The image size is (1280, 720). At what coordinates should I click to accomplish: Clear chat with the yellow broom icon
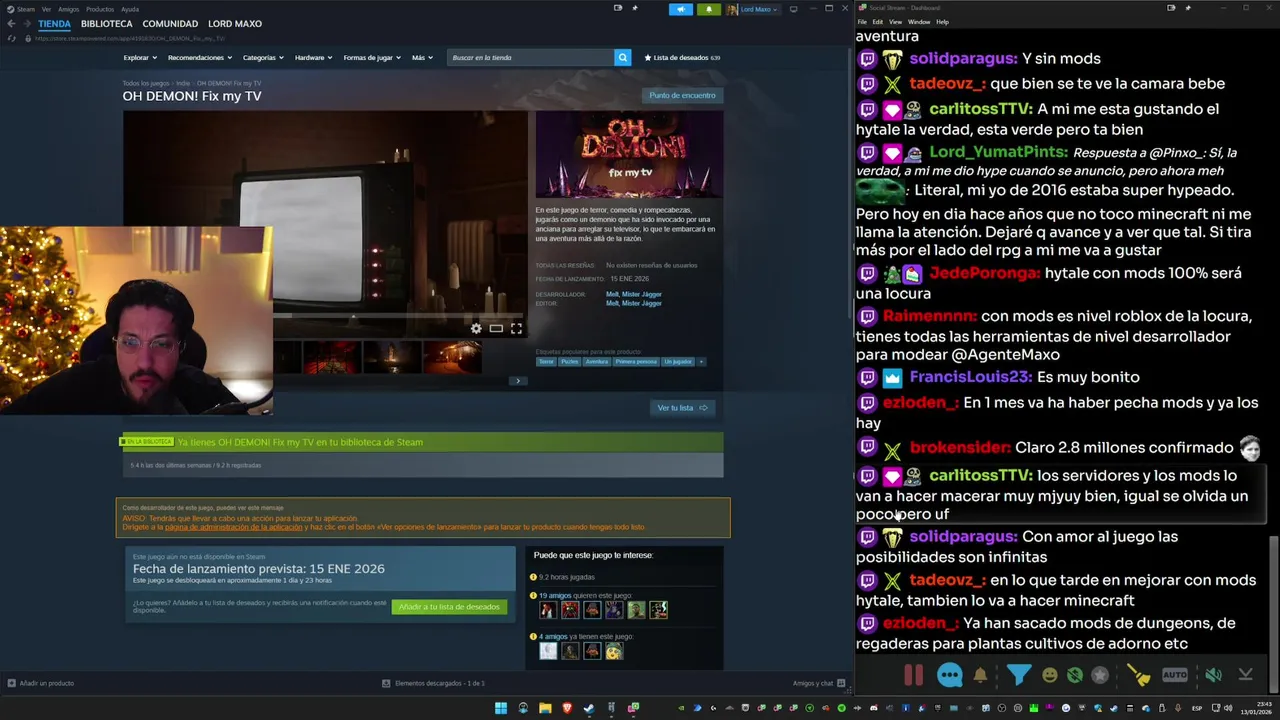pos(1139,675)
